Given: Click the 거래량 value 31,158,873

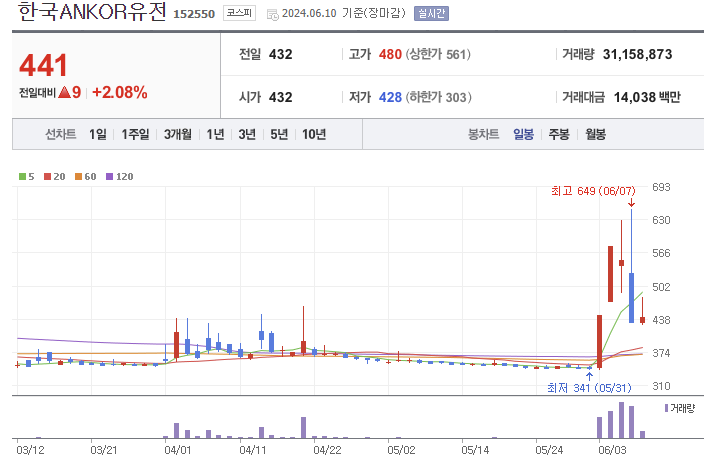Looking at the screenshot, I should tap(638, 54).
